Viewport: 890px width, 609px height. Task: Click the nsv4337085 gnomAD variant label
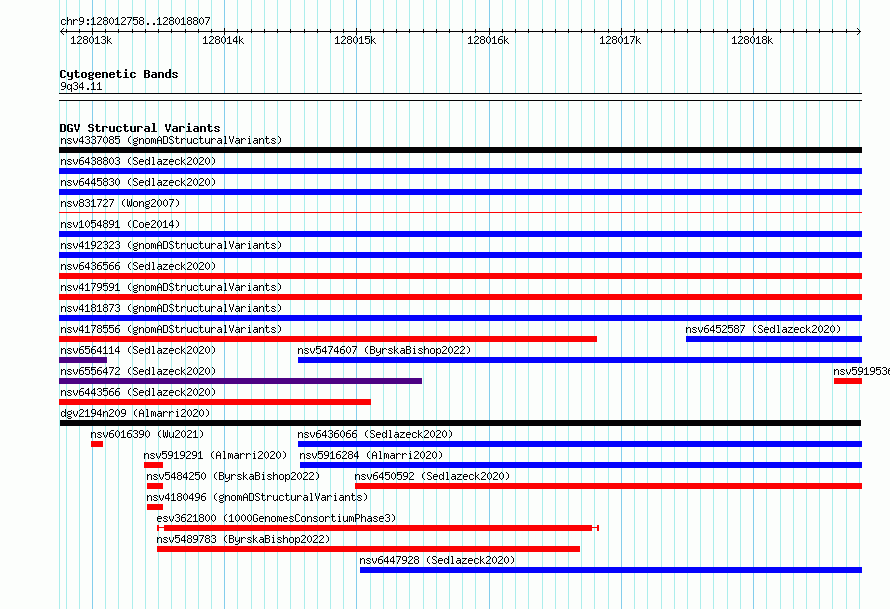171,140
